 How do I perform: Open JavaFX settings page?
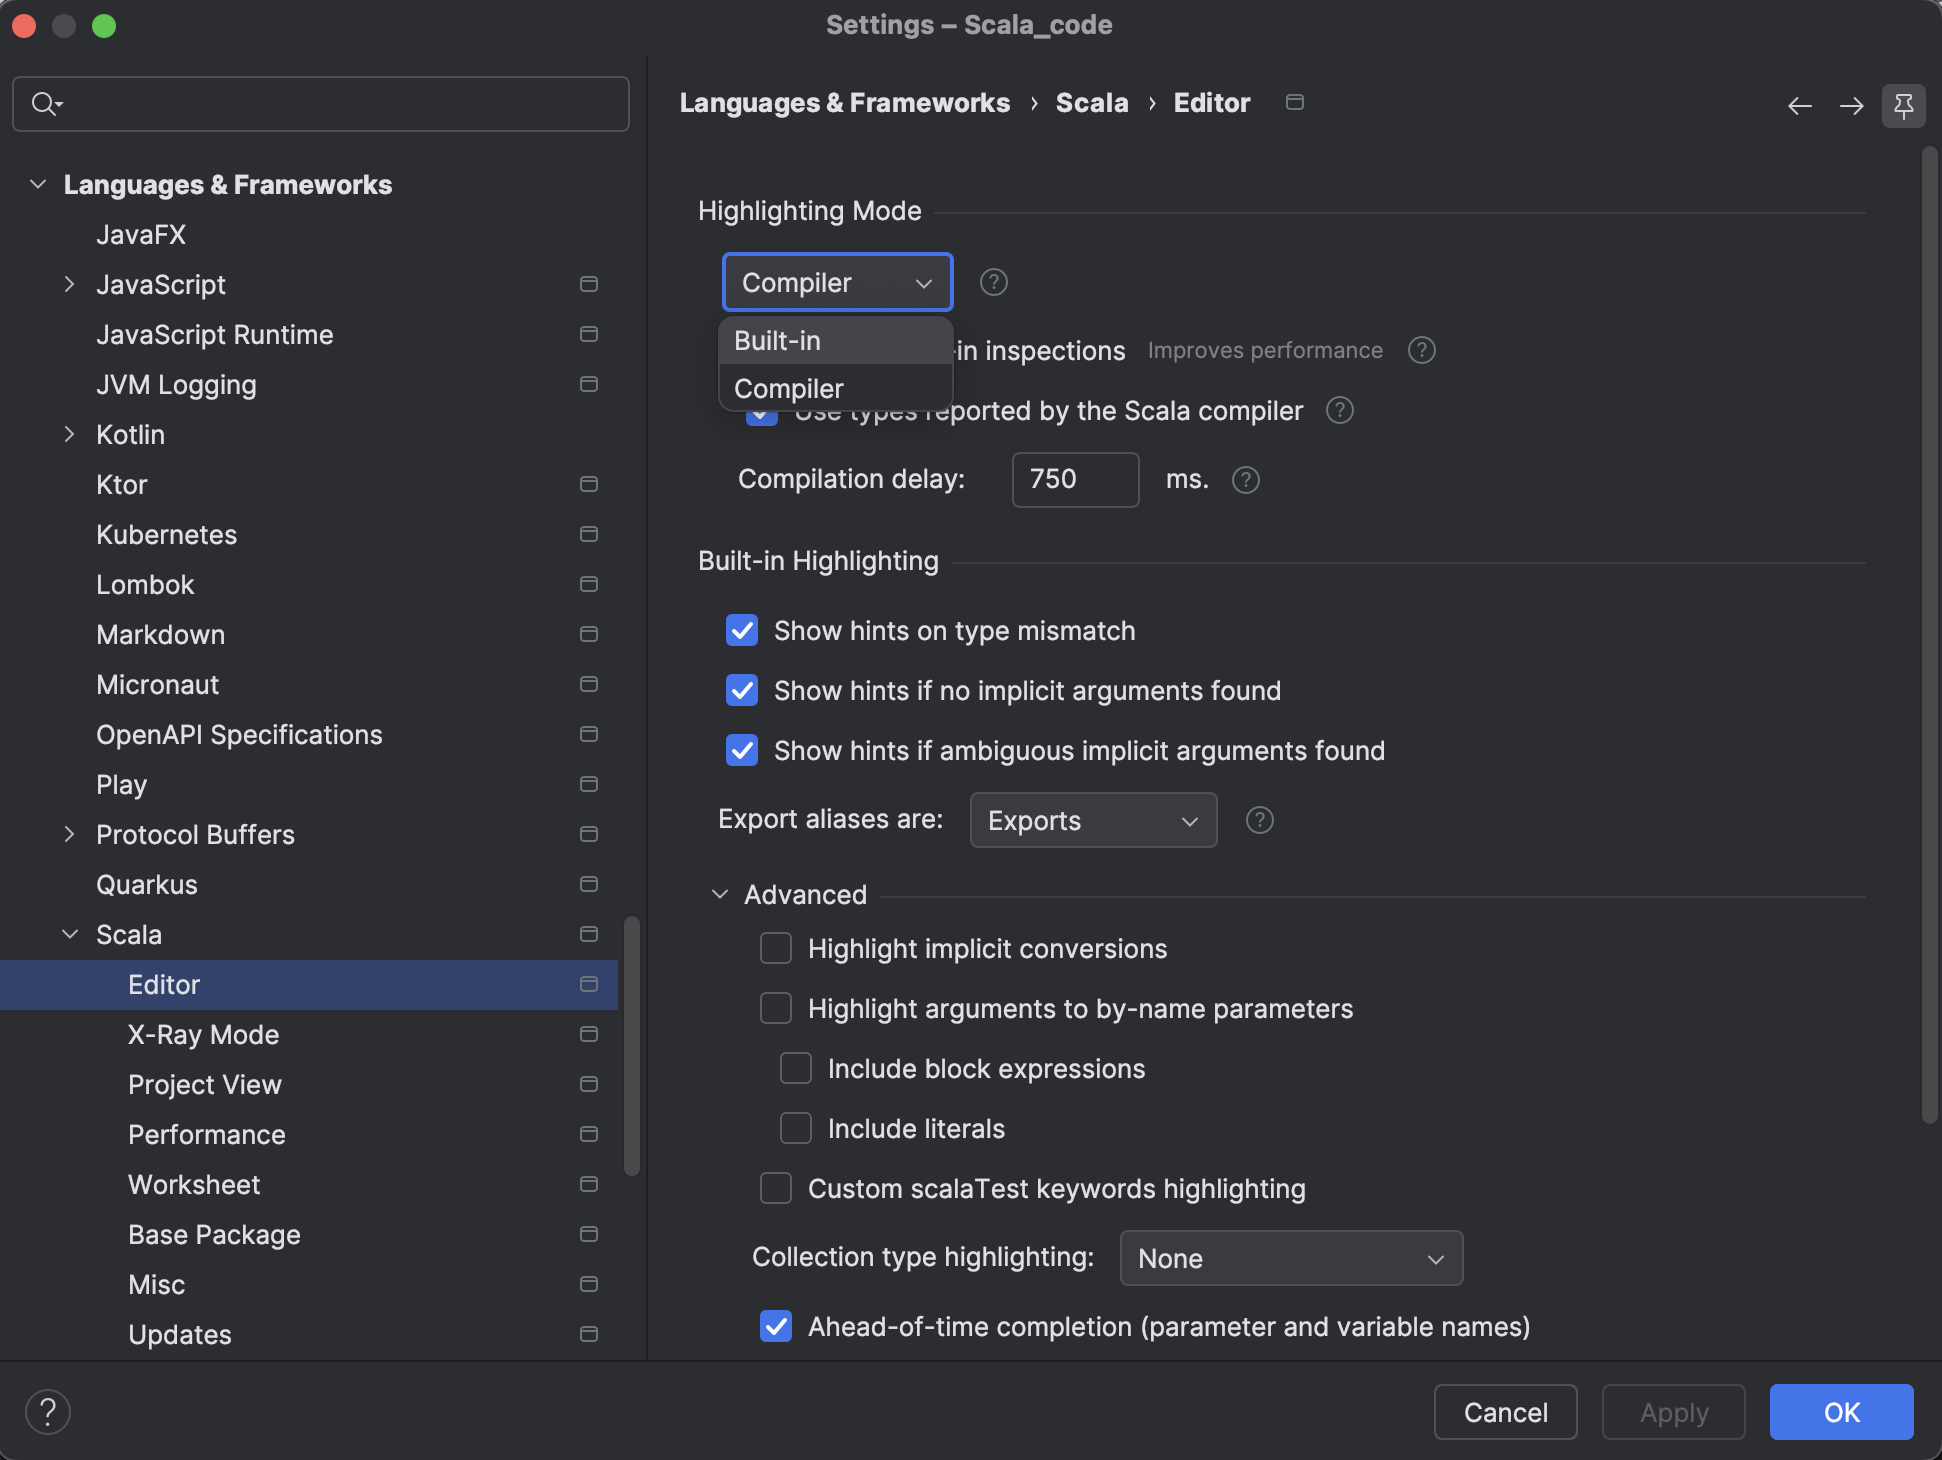coord(141,234)
